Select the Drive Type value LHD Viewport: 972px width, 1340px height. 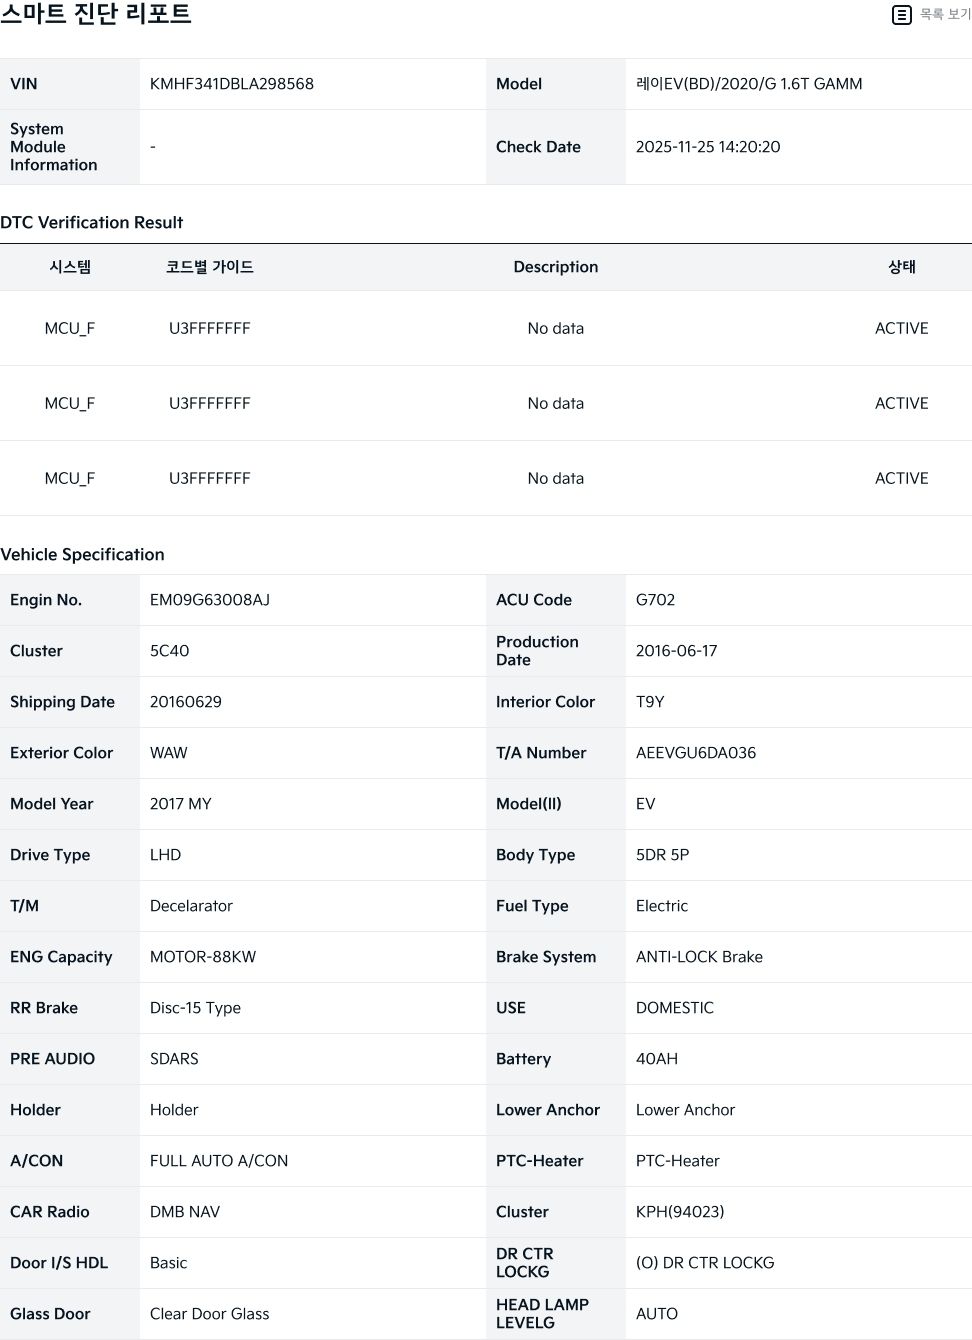coord(166,855)
